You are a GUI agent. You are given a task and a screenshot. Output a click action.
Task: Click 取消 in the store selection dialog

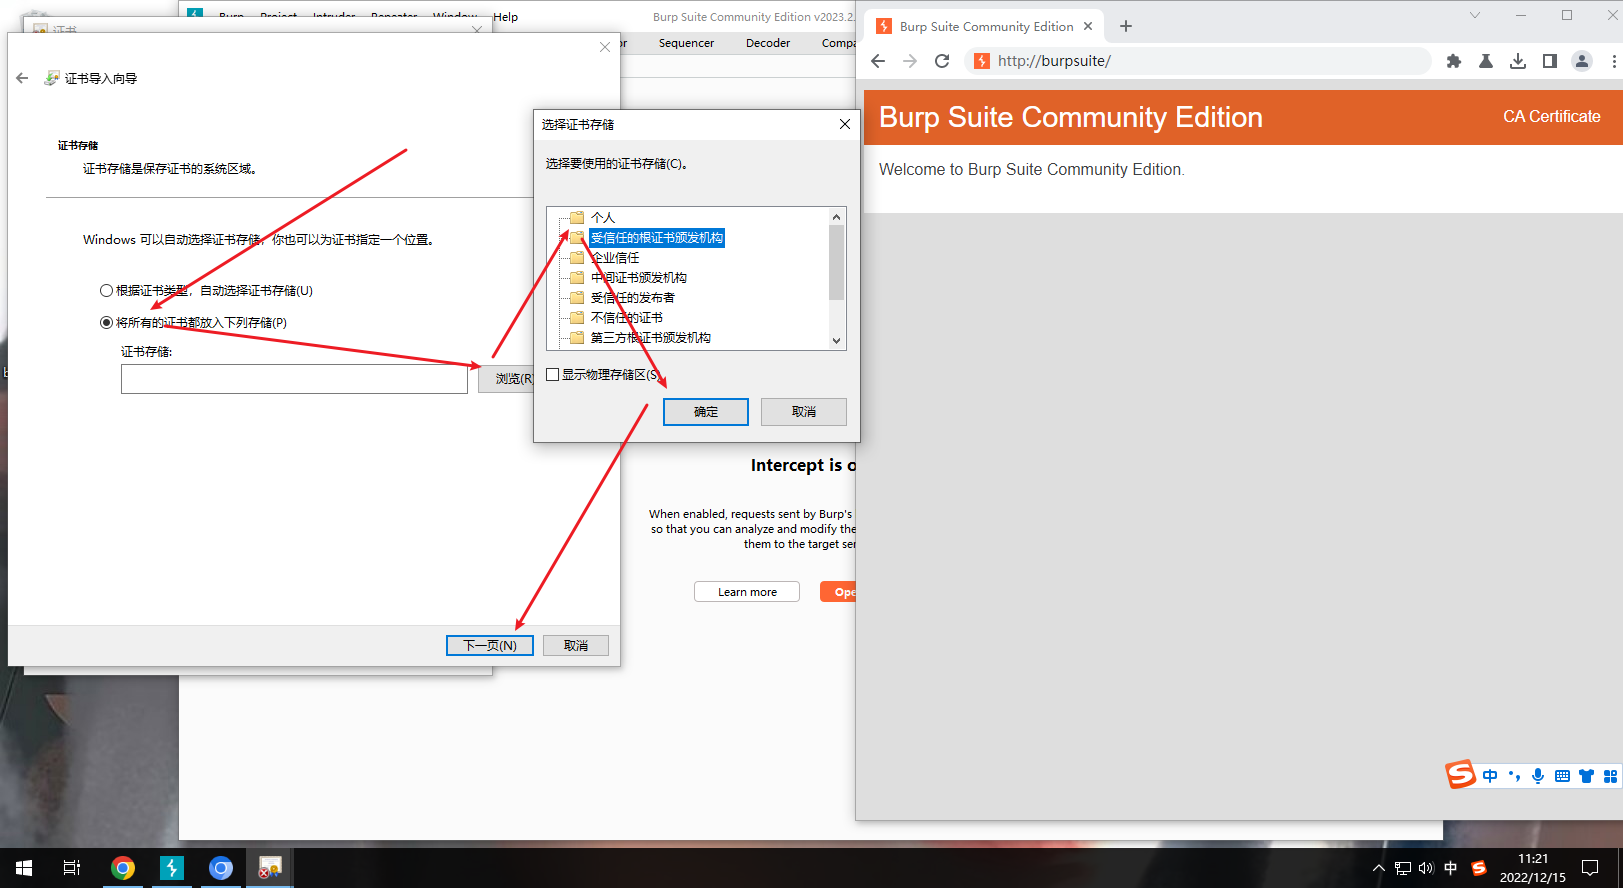click(x=804, y=412)
